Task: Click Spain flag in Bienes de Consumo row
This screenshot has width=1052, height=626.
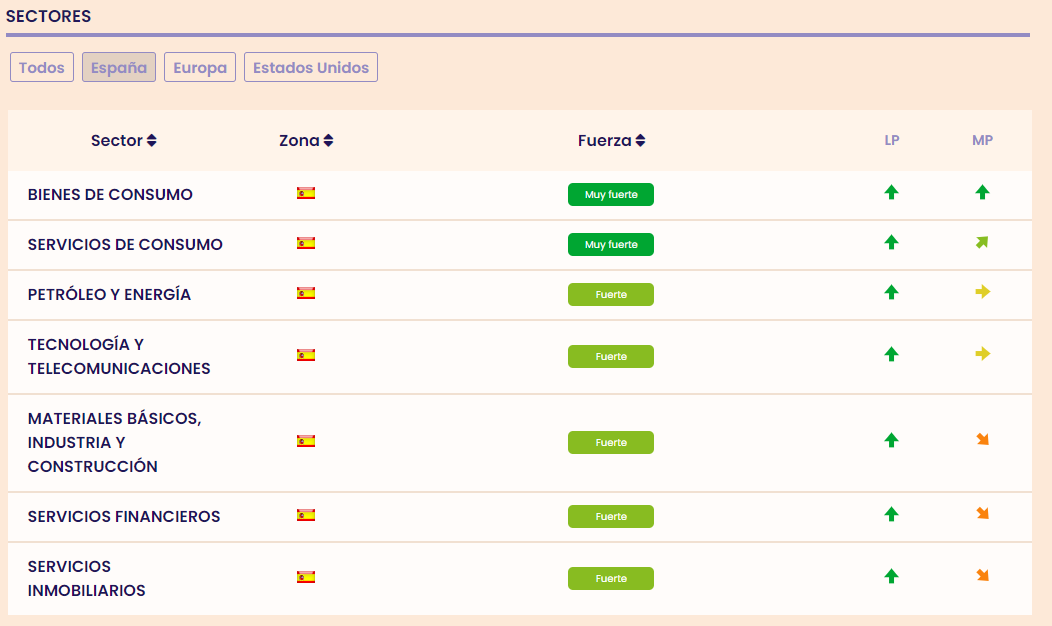Action: tap(306, 193)
